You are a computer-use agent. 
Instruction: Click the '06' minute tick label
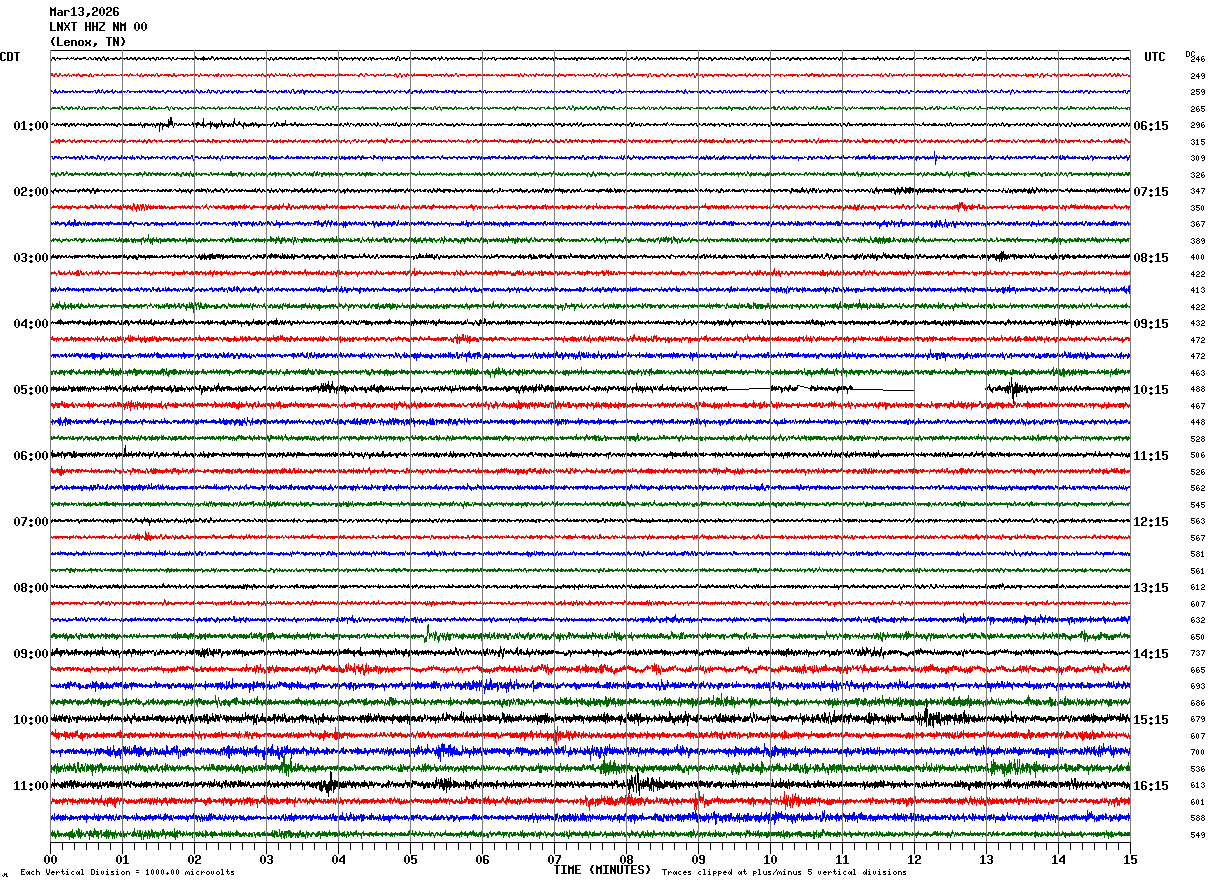(x=482, y=859)
